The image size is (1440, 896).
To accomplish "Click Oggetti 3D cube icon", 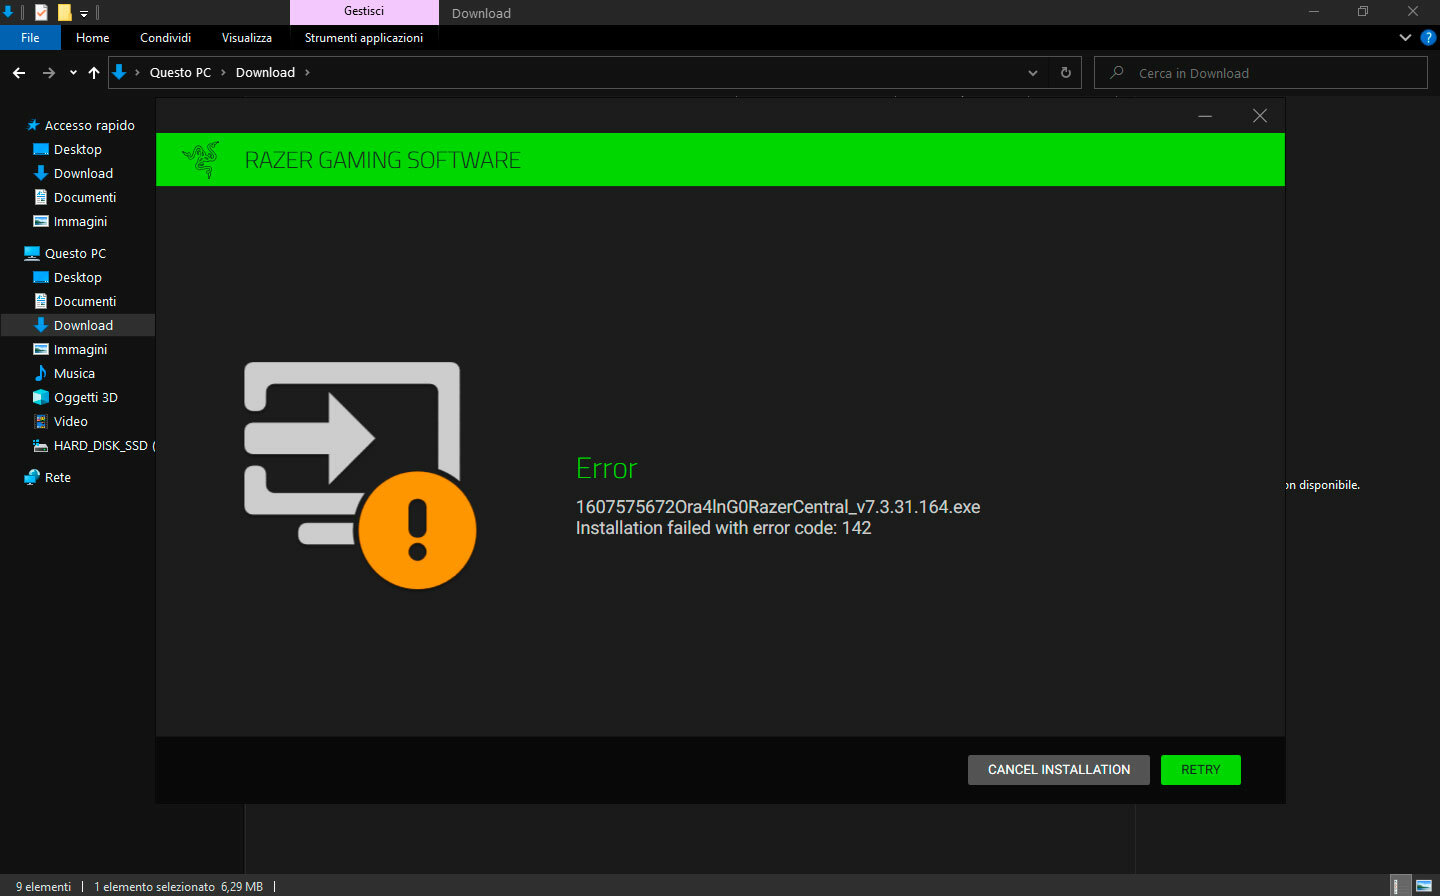I will coord(40,397).
